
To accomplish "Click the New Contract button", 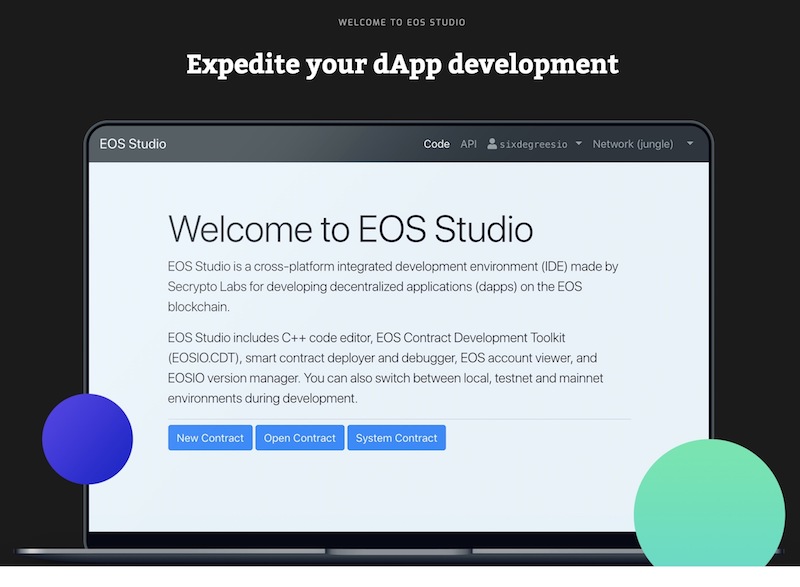I will (x=210, y=438).
